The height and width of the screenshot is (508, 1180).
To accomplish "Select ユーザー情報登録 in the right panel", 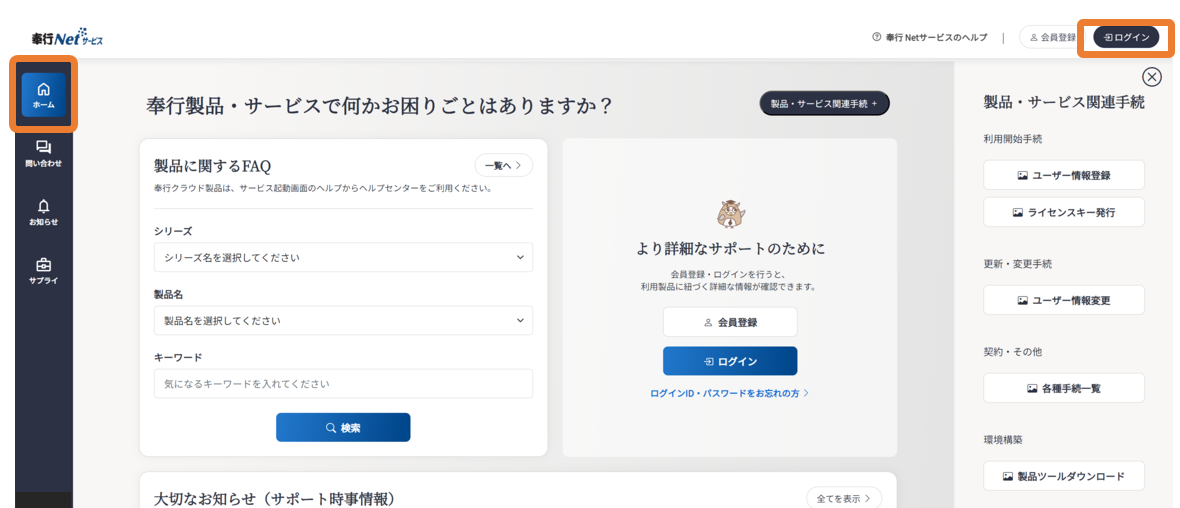I will 1063,175.
